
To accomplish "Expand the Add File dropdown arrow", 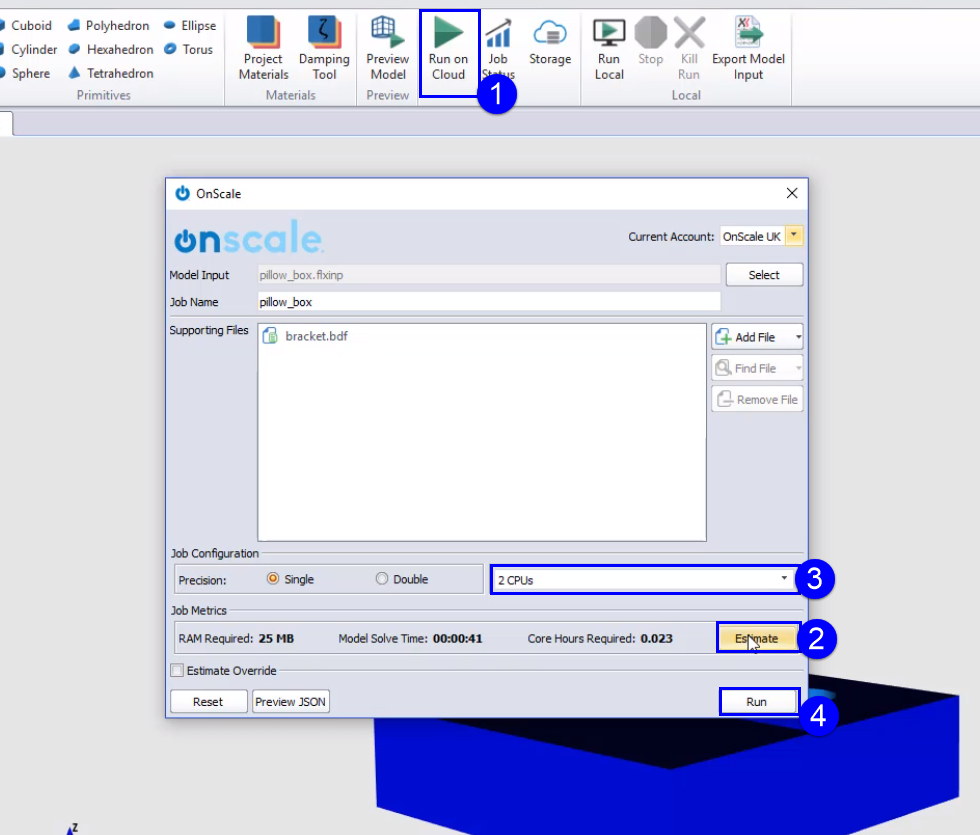I will pyautogui.click(x=798, y=337).
